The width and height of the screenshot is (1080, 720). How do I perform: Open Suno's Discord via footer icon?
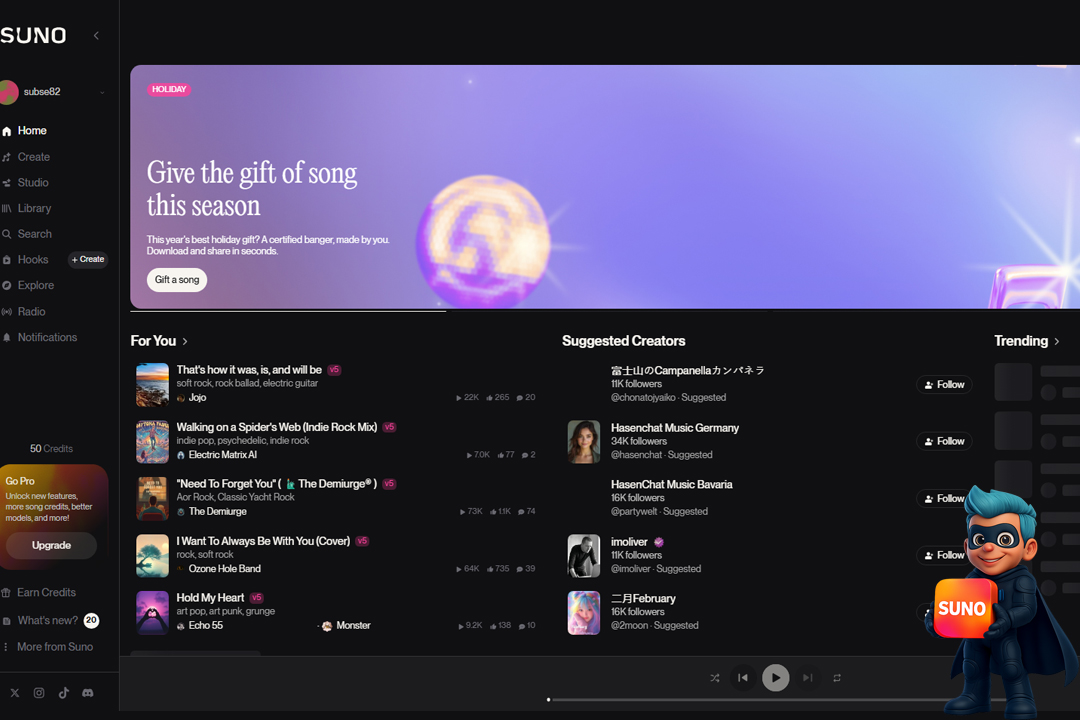(x=88, y=692)
